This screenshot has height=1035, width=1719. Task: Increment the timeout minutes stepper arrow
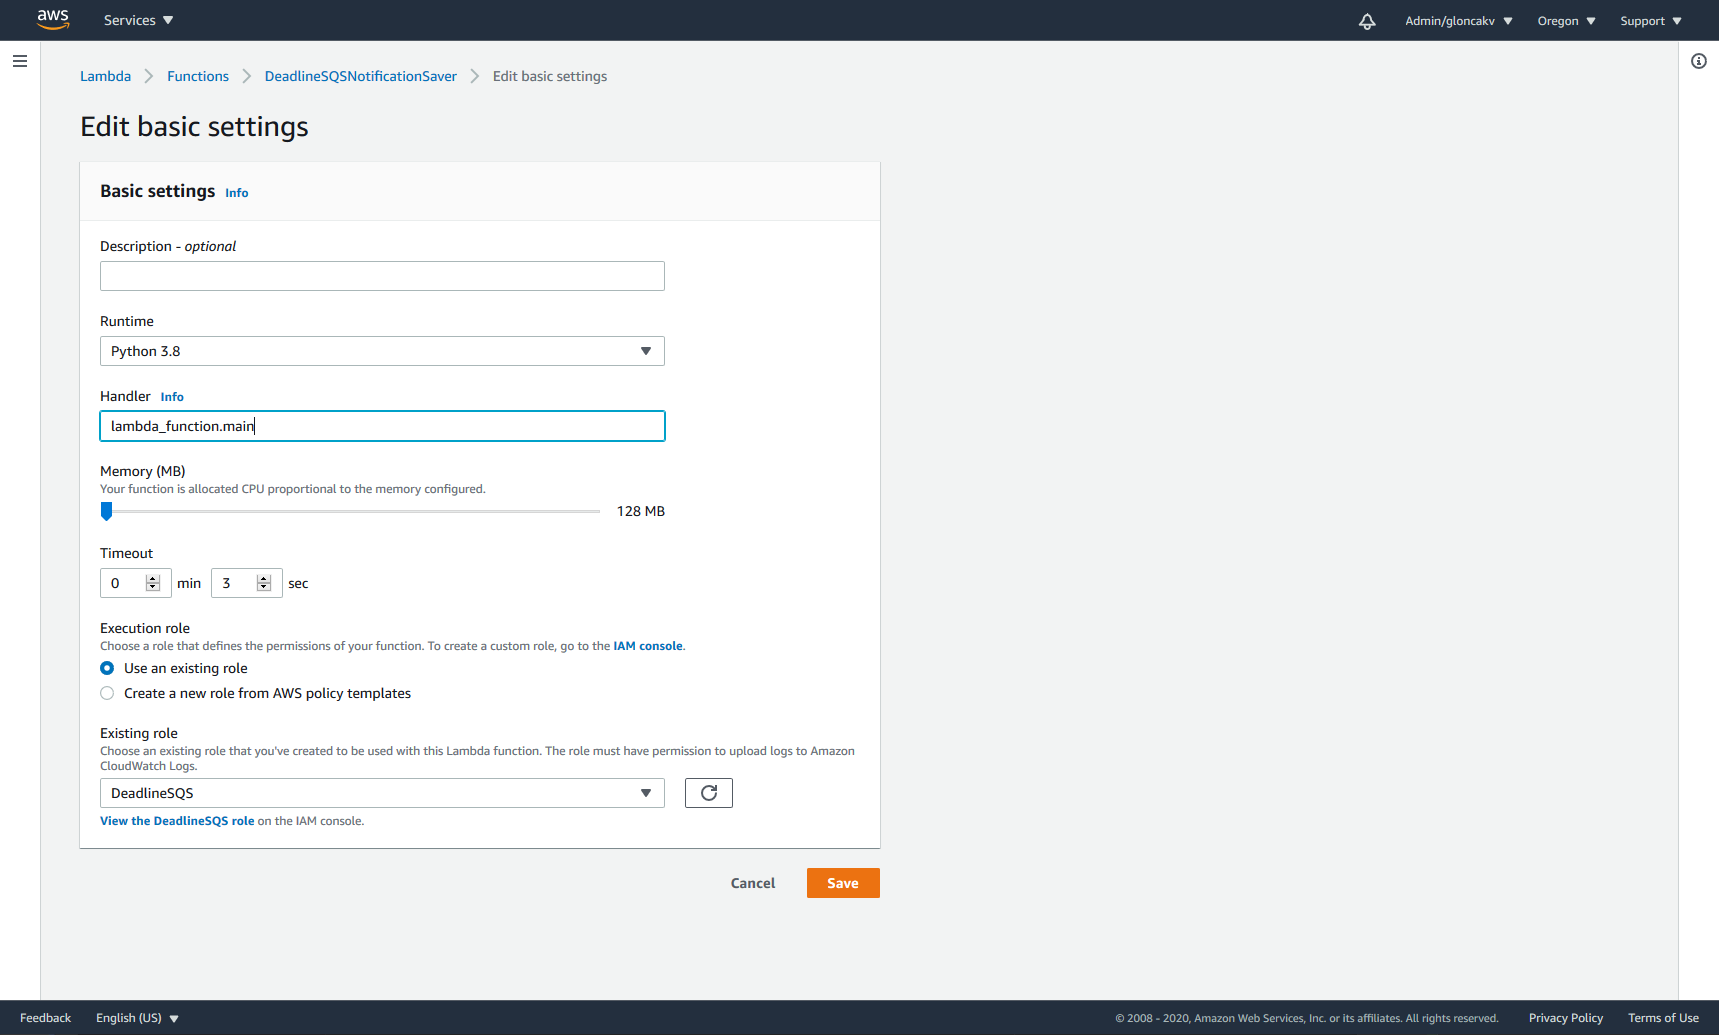click(153, 578)
